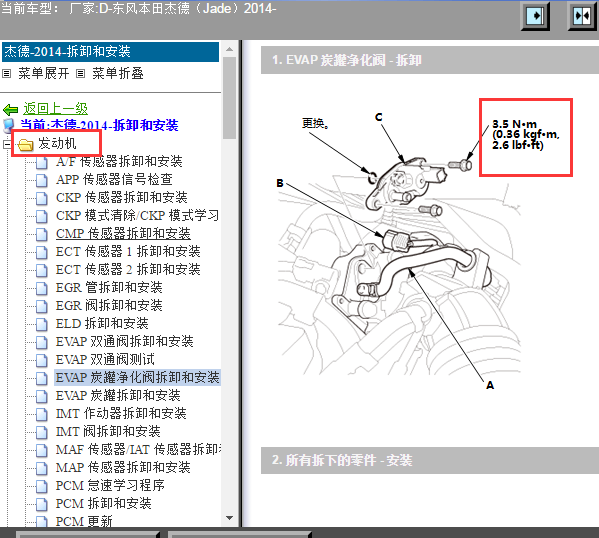Open MAP 传感器拆卸和安装

point(123,467)
